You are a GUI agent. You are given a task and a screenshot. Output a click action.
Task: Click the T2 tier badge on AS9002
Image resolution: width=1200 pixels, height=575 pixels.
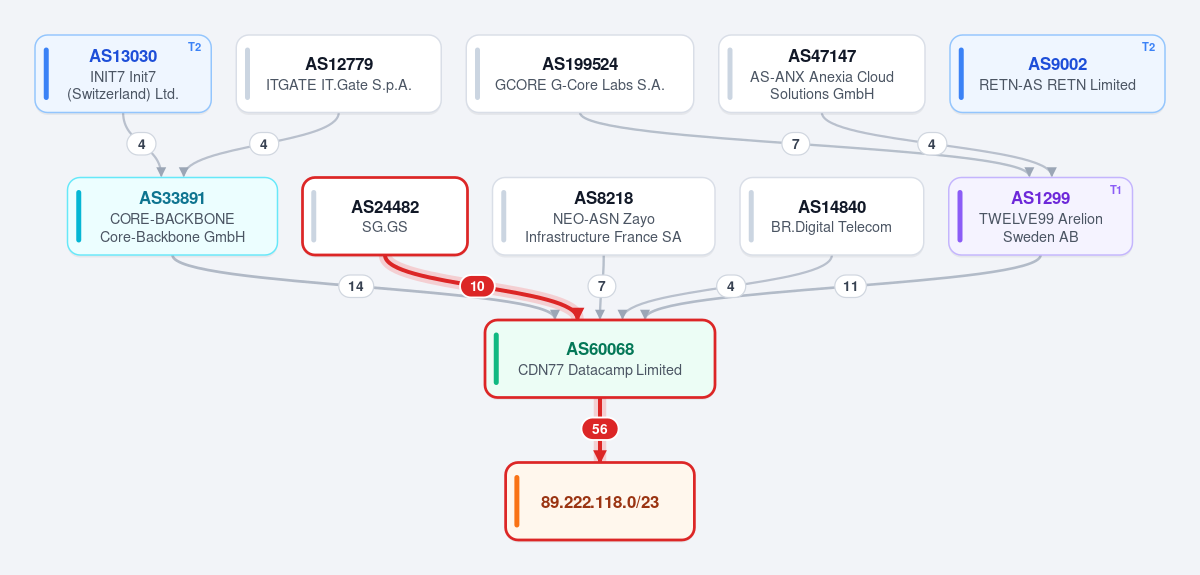point(1148,47)
